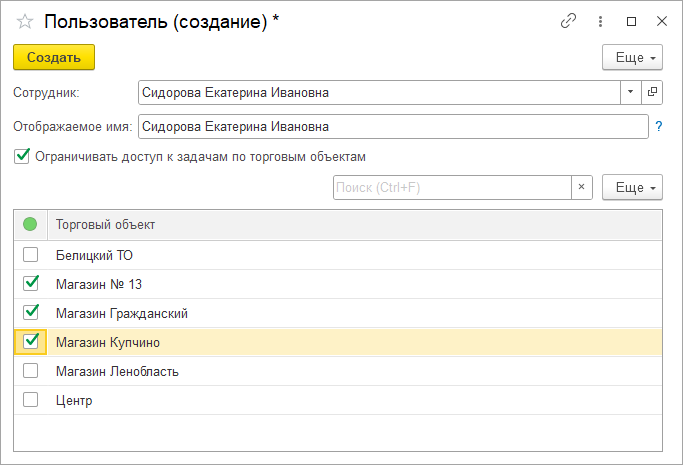Select the Белицкий ТО row text
The image size is (683, 465).
(94, 255)
